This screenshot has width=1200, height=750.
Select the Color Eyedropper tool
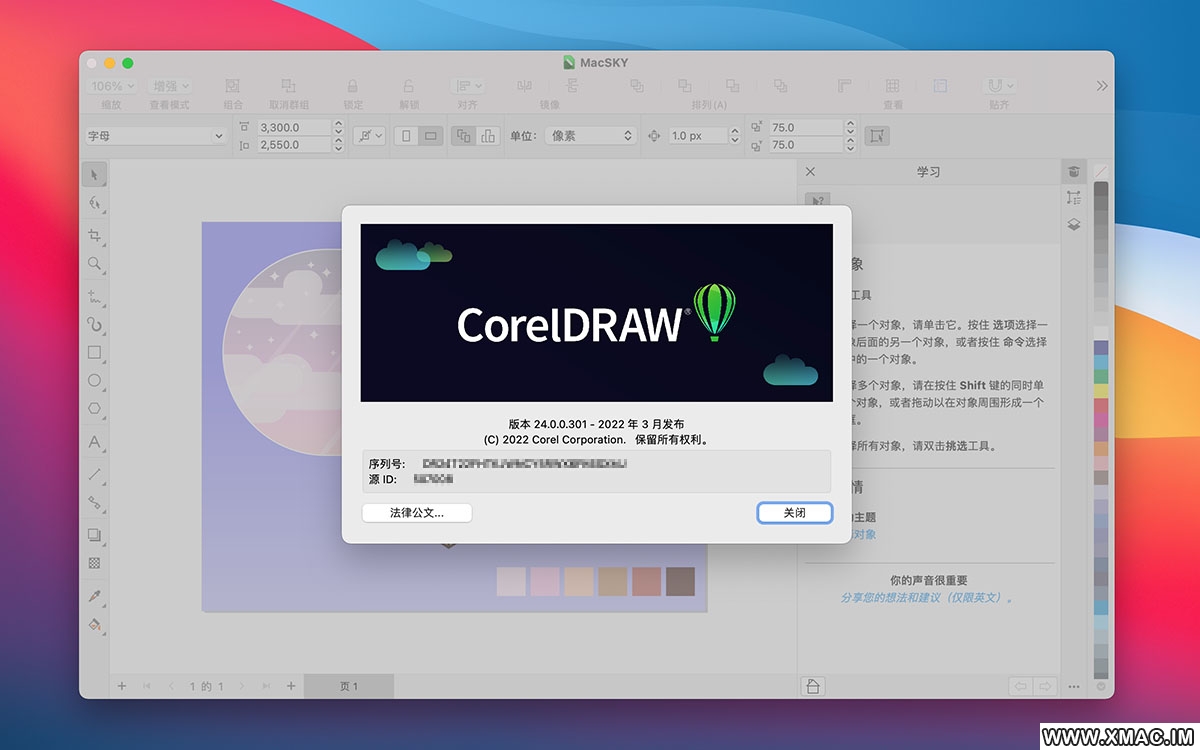[x=94, y=596]
